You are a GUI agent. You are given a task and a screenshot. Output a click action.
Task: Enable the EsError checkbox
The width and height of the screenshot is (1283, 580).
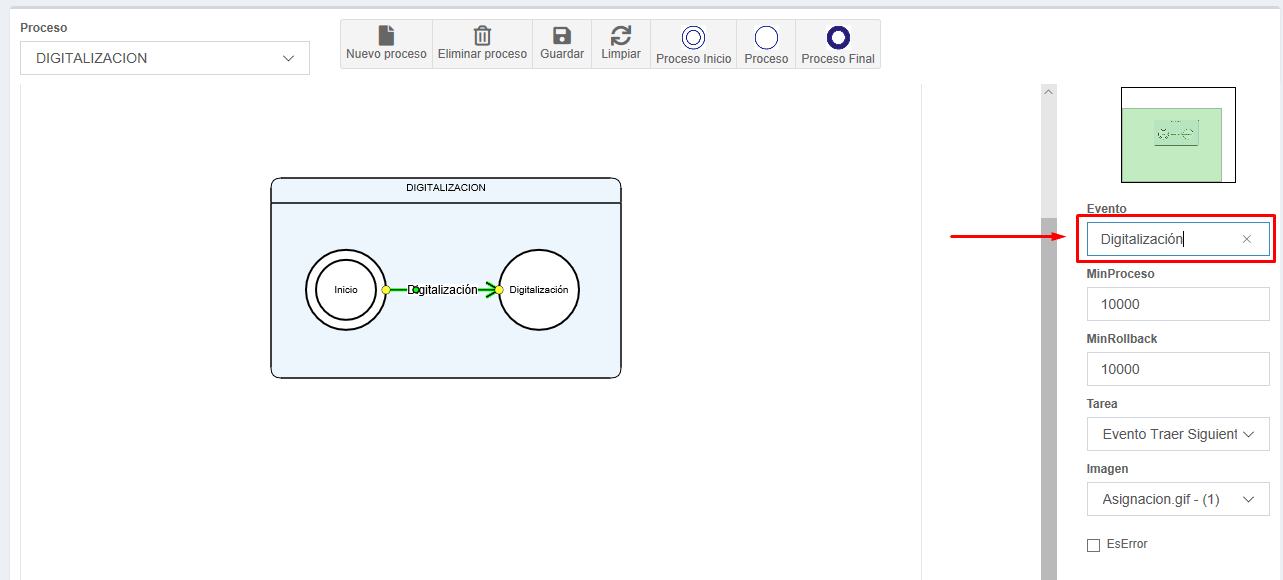click(1093, 545)
